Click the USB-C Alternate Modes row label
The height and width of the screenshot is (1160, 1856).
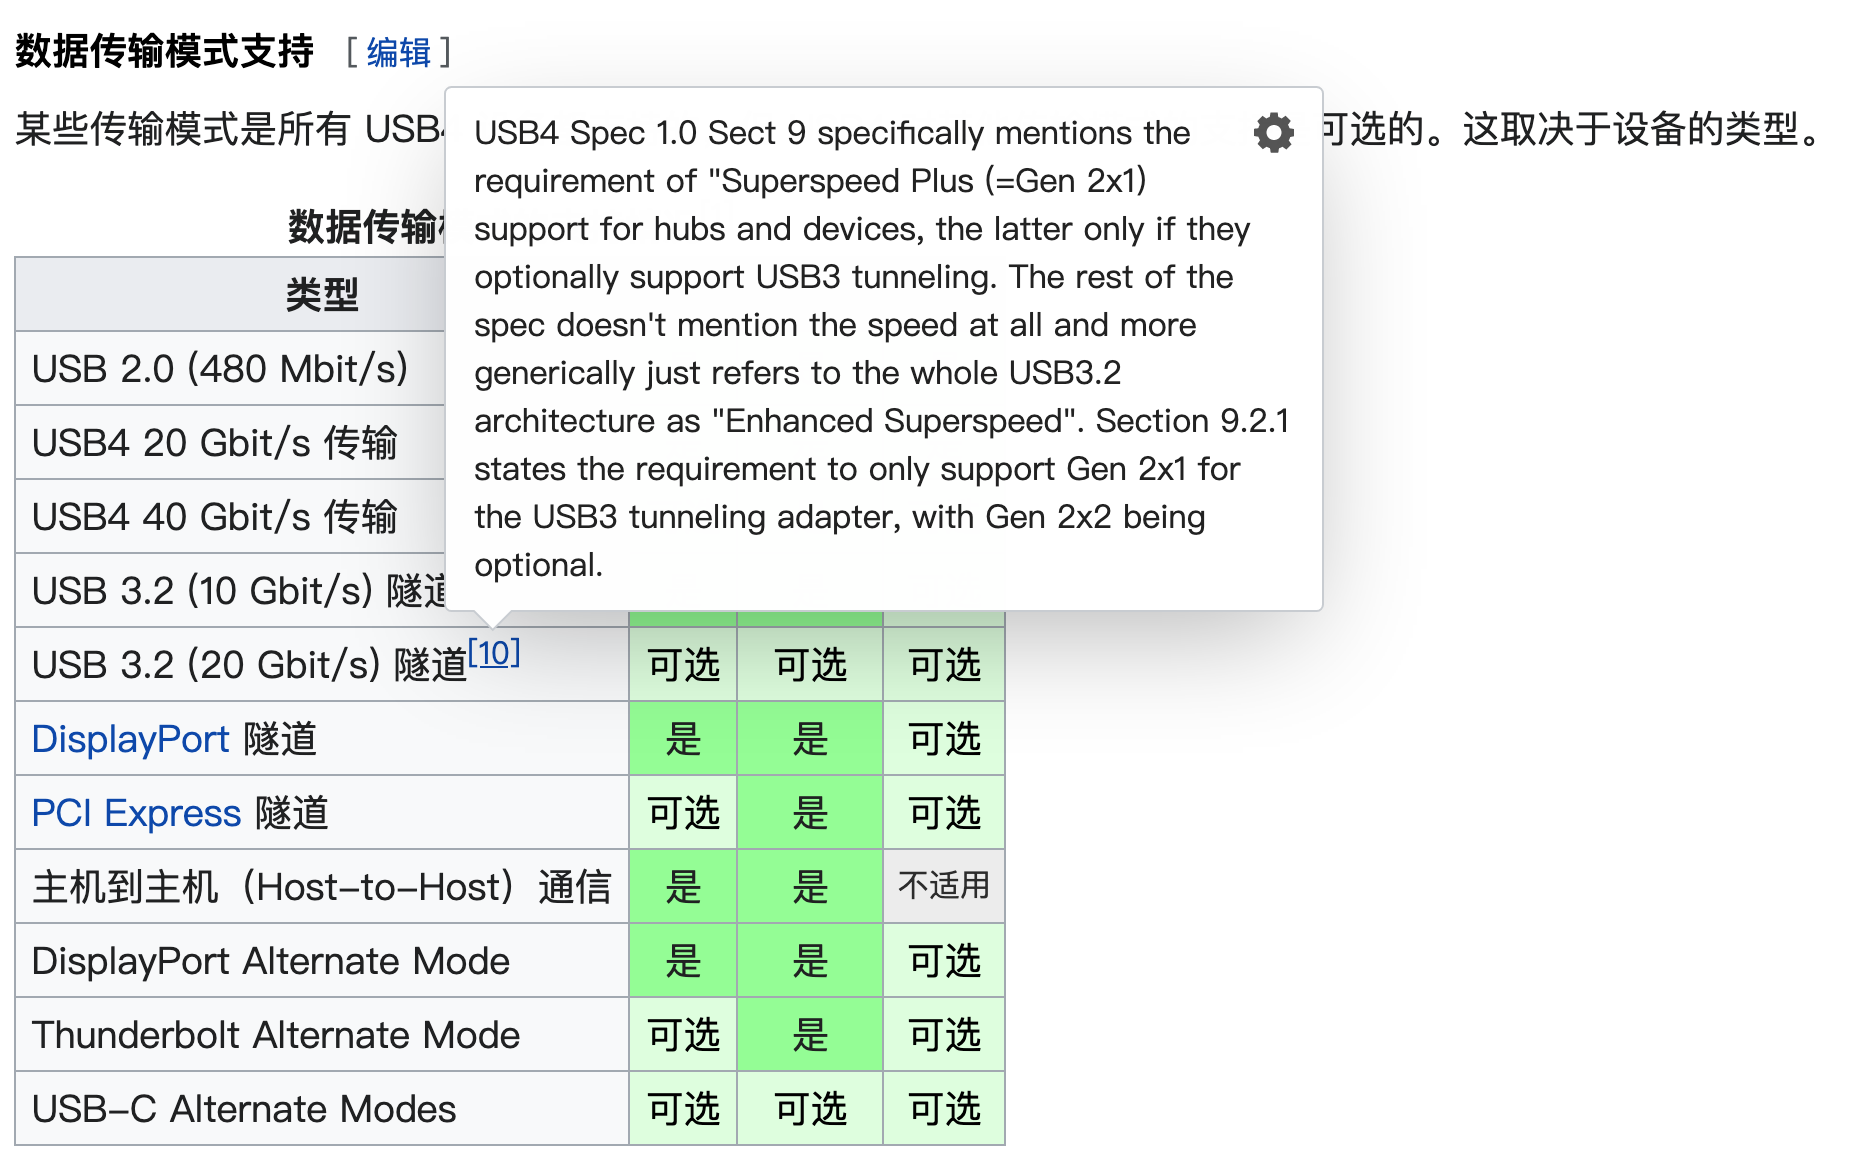[244, 1109]
